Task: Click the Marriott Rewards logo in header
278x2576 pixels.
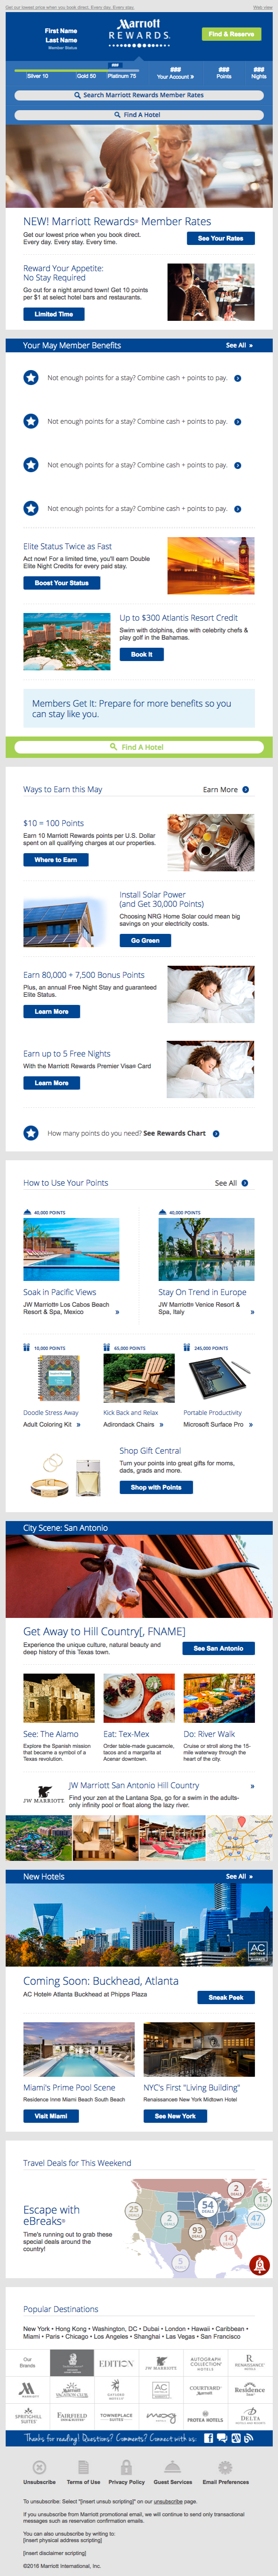Action: click(x=139, y=29)
